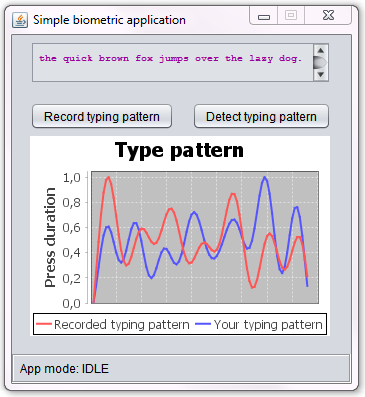Click the text area scrollbar down arrow
Viewport: 365px width, 397px height.
[x=321, y=74]
